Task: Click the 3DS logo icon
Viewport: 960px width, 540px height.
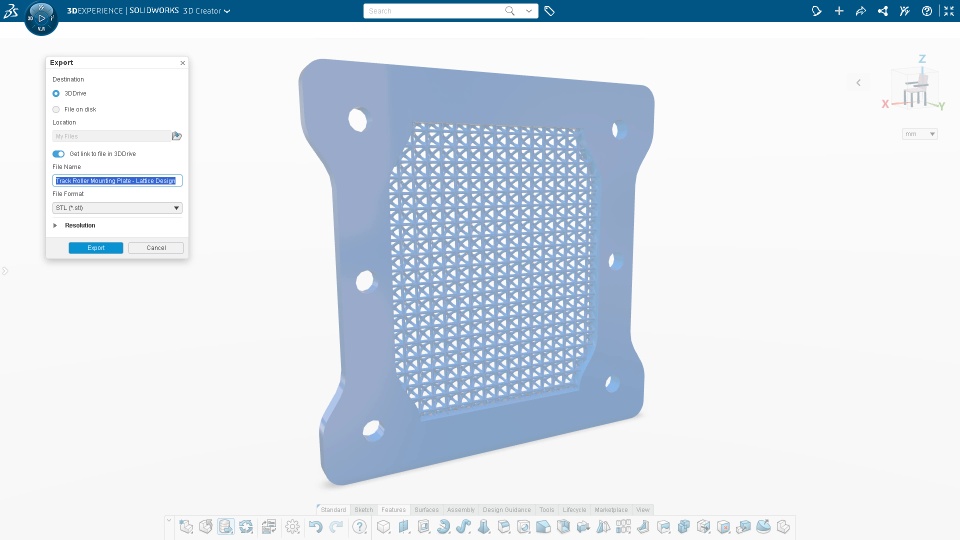Action: tap(11, 11)
